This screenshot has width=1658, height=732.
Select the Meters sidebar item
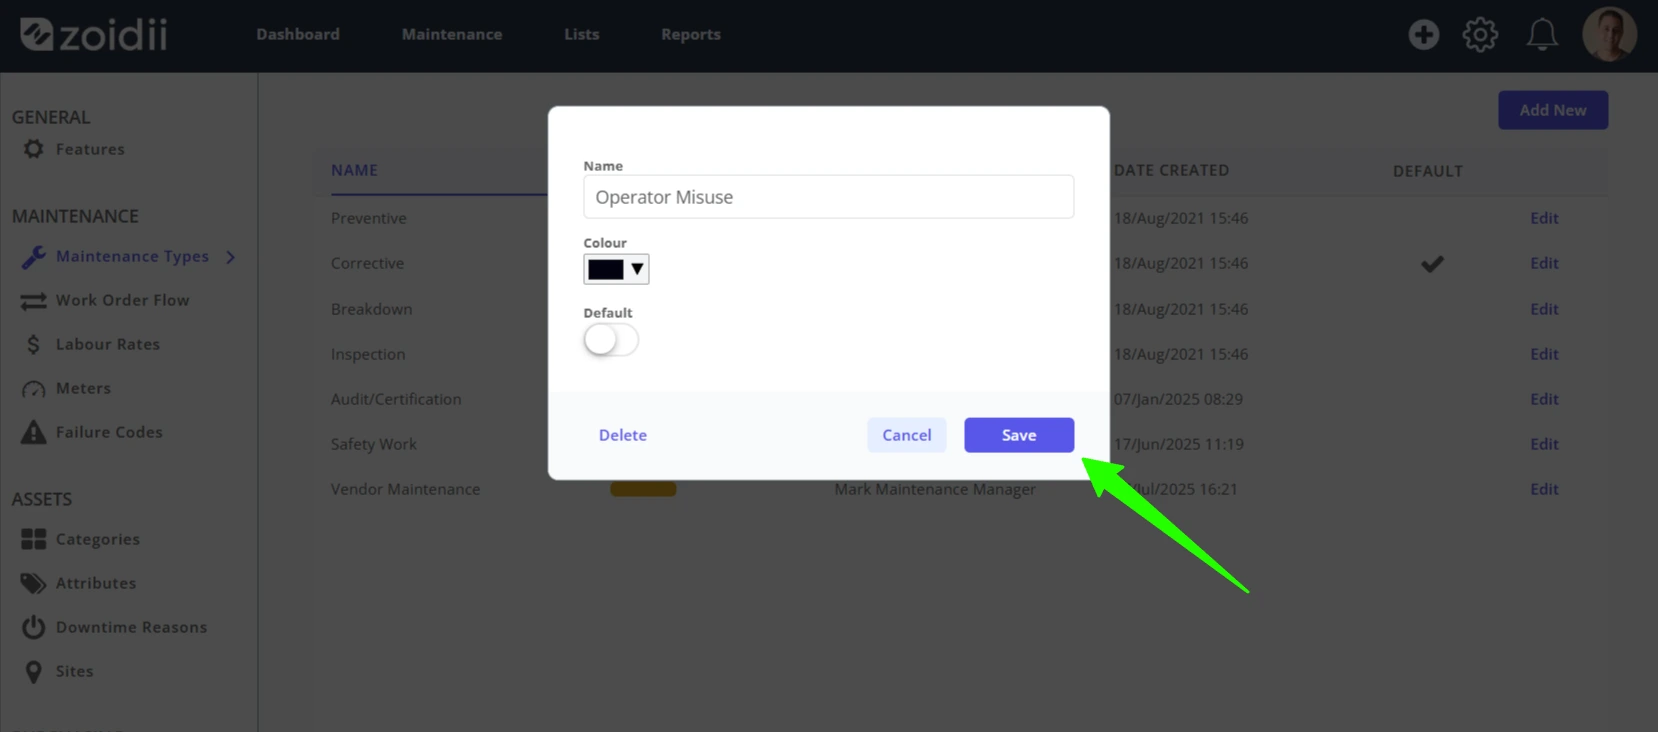coord(83,388)
